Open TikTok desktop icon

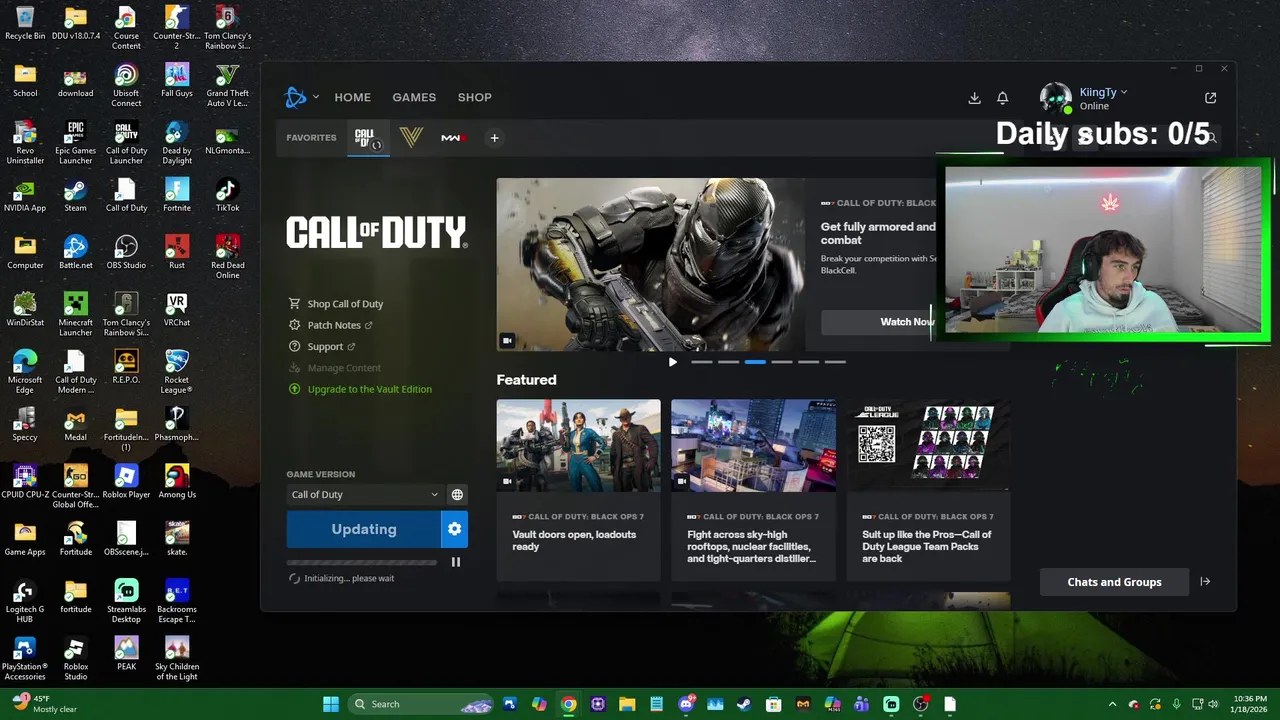coord(227,194)
